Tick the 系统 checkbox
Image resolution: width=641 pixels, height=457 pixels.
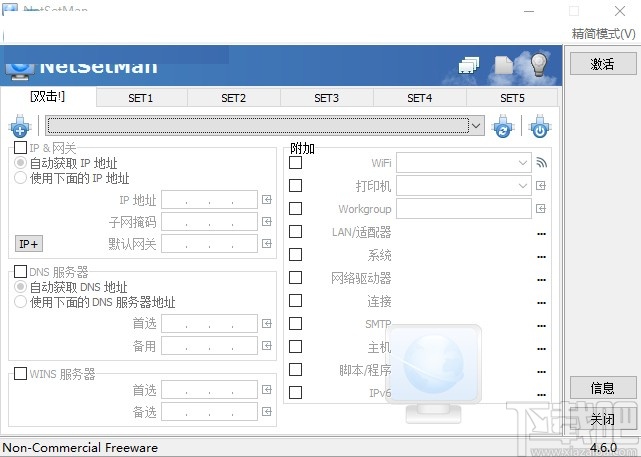[x=296, y=254]
